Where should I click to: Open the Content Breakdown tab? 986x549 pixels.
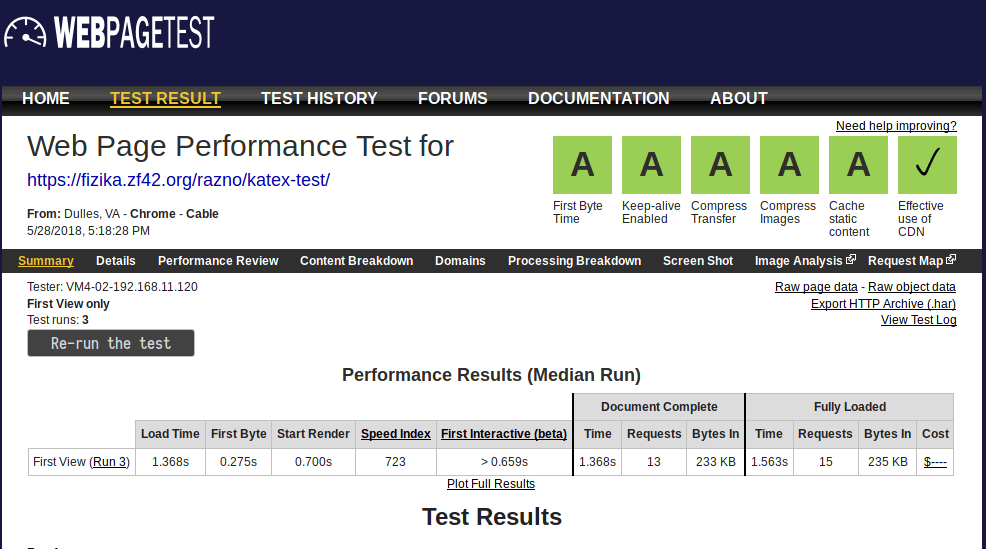tap(357, 261)
